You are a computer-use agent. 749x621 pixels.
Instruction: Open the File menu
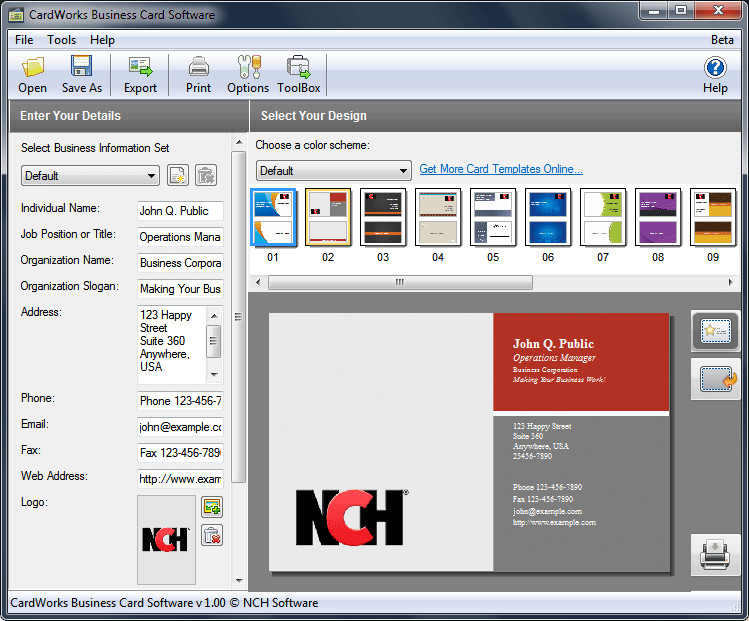coord(24,40)
